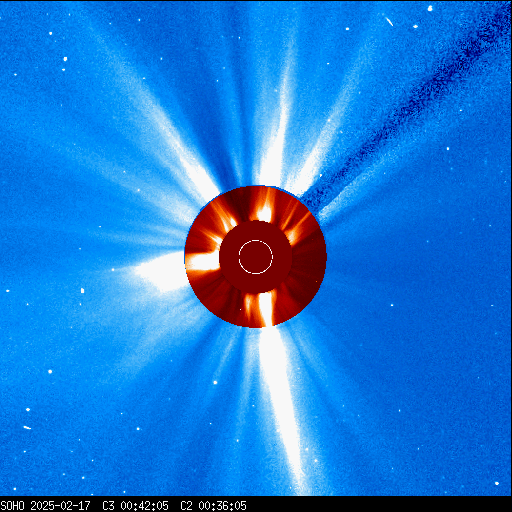The width and height of the screenshot is (512, 512).
Task: Click the C2 instrument label
Action: 186,506
